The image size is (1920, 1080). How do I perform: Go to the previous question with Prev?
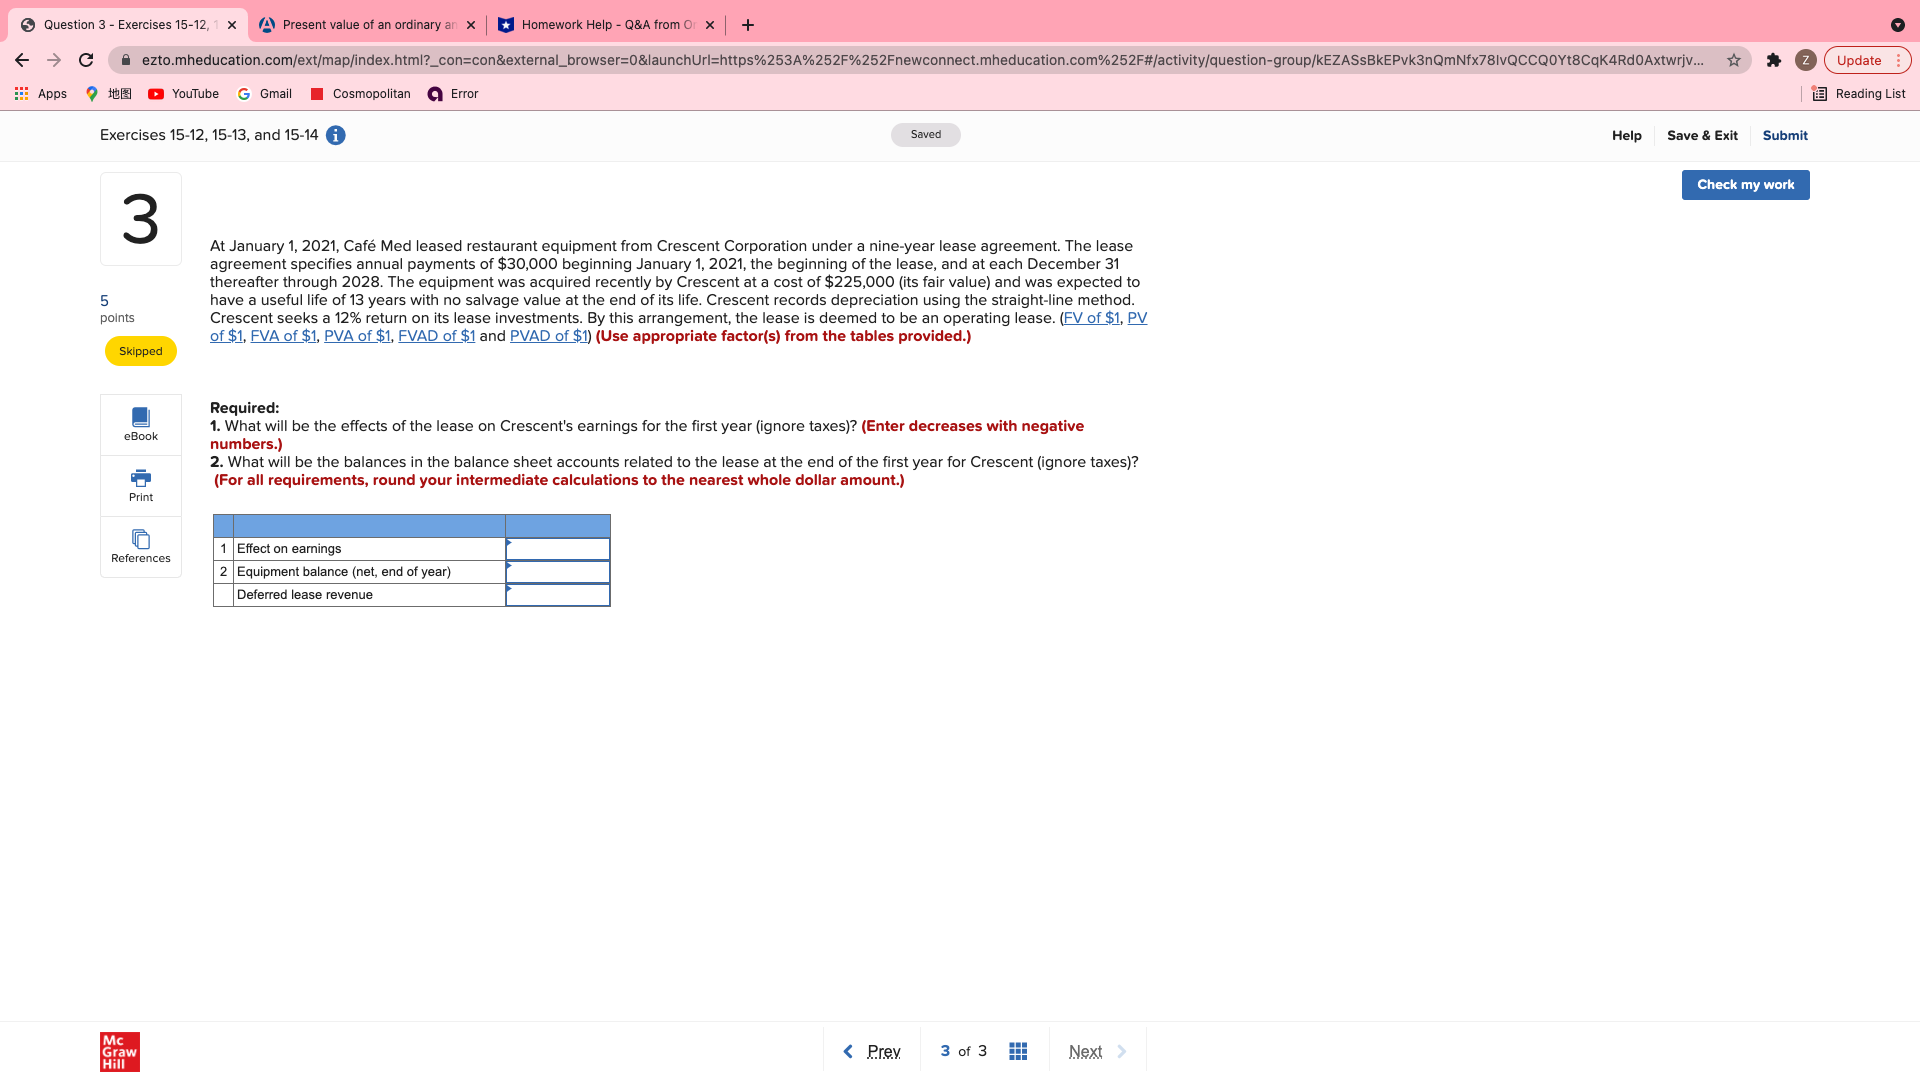pos(872,1051)
